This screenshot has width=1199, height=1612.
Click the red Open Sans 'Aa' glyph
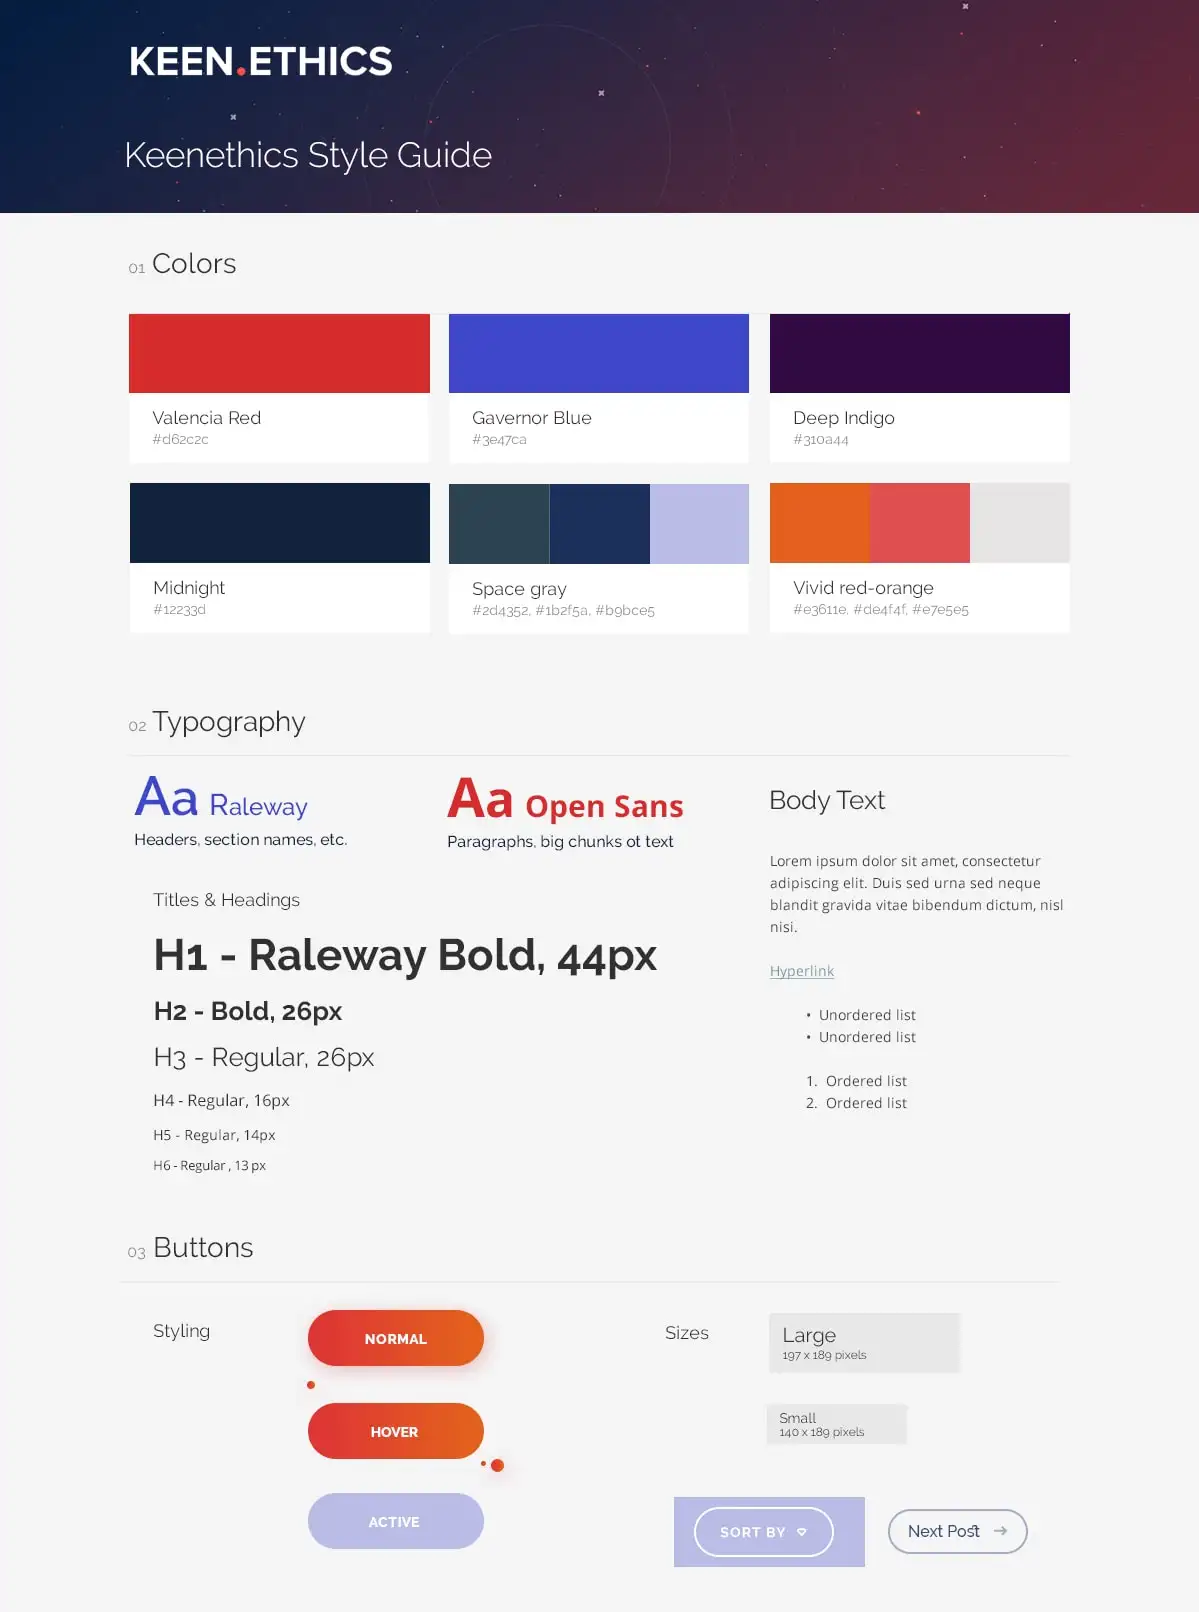(x=480, y=799)
